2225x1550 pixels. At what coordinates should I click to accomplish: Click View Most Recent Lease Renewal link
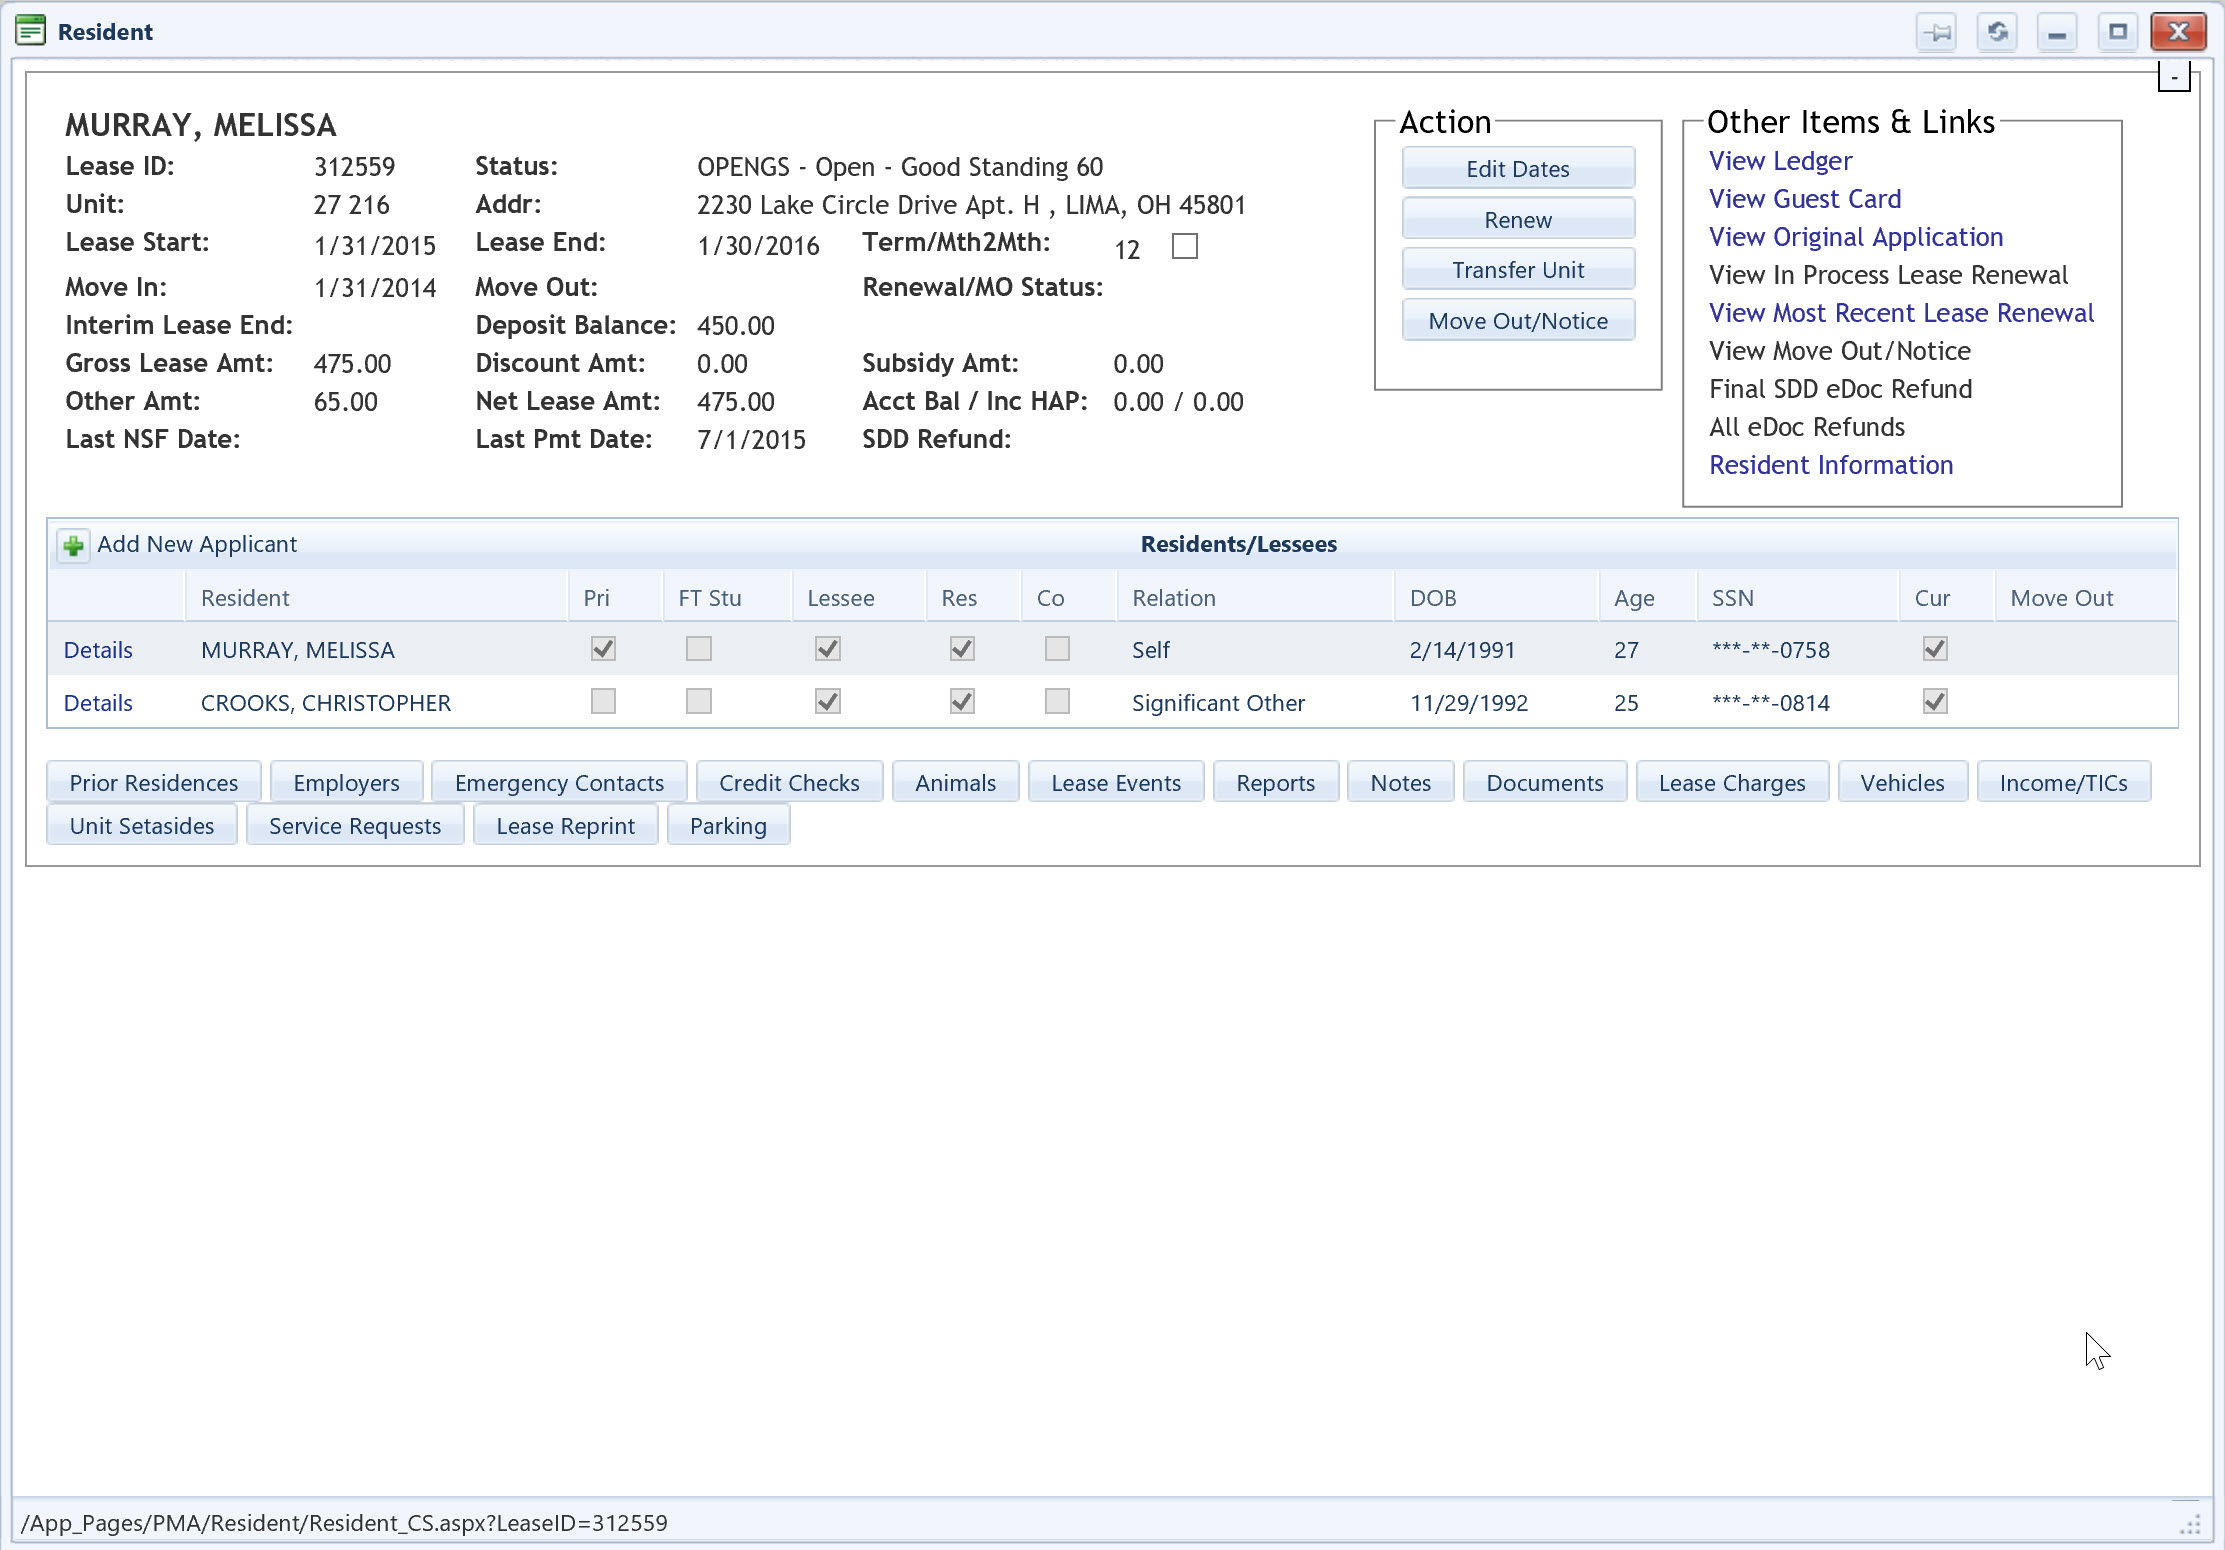[1900, 313]
